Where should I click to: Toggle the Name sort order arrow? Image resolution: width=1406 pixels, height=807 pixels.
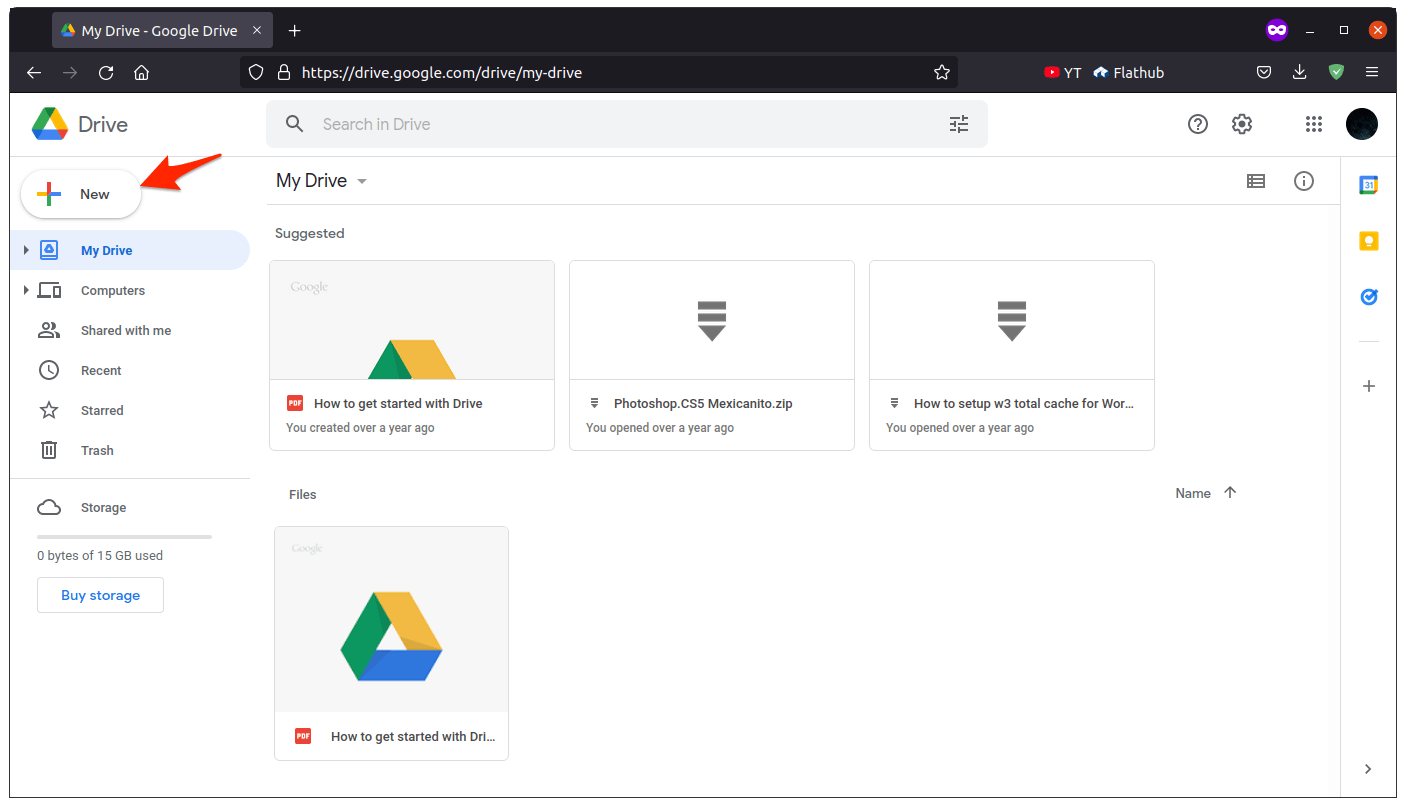click(x=1231, y=492)
